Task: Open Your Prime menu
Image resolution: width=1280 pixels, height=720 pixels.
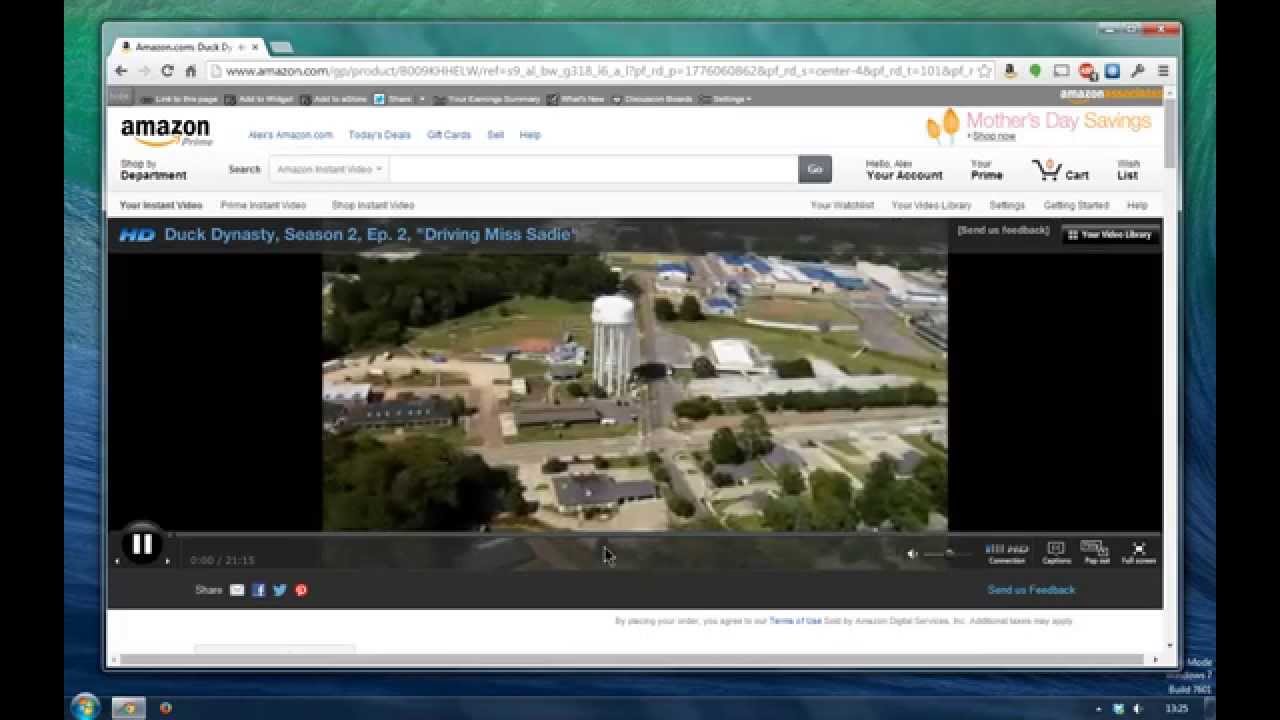Action: [x=986, y=170]
